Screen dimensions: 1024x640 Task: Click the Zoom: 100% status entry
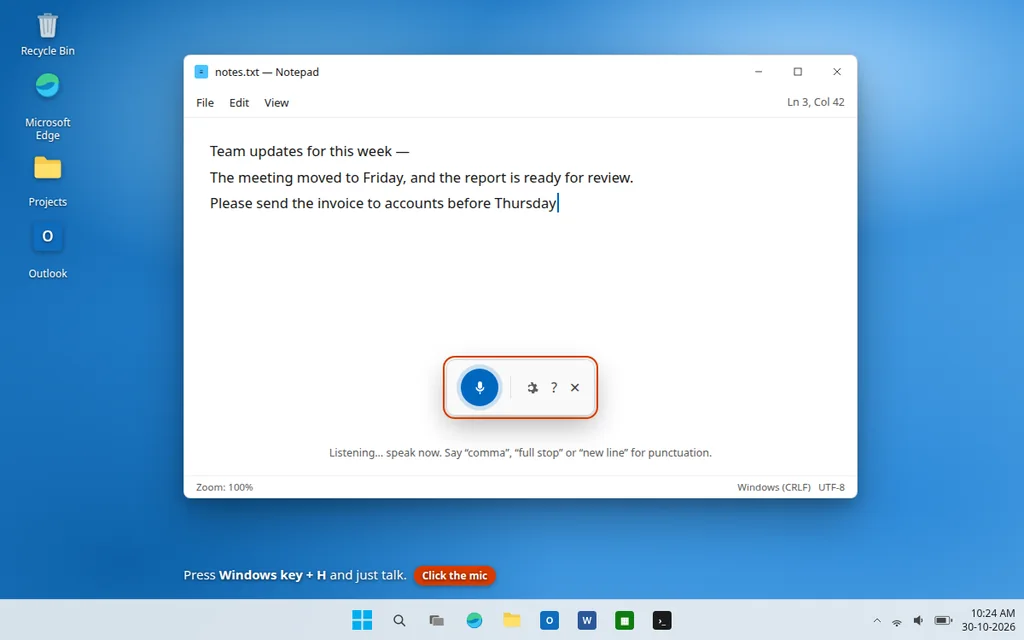point(224,487)
